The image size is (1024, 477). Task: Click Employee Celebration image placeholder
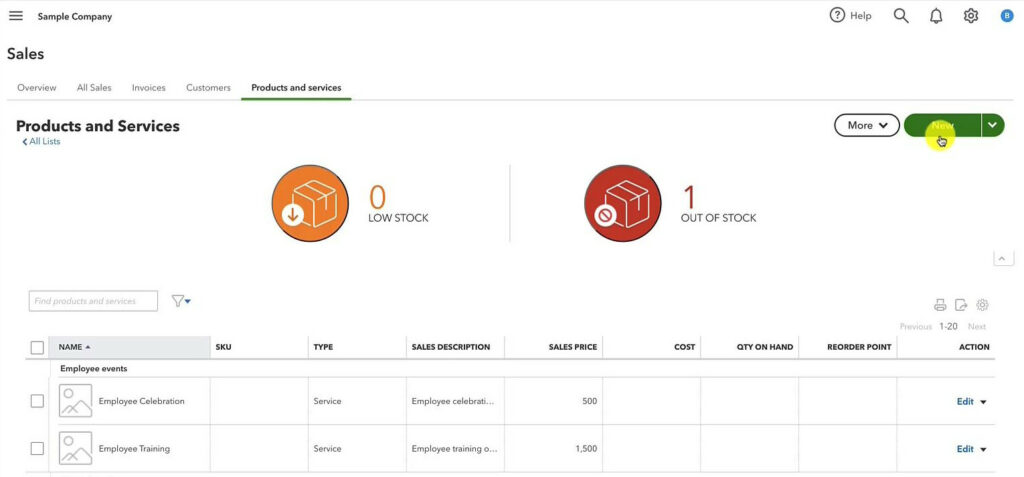click(75, 401)
